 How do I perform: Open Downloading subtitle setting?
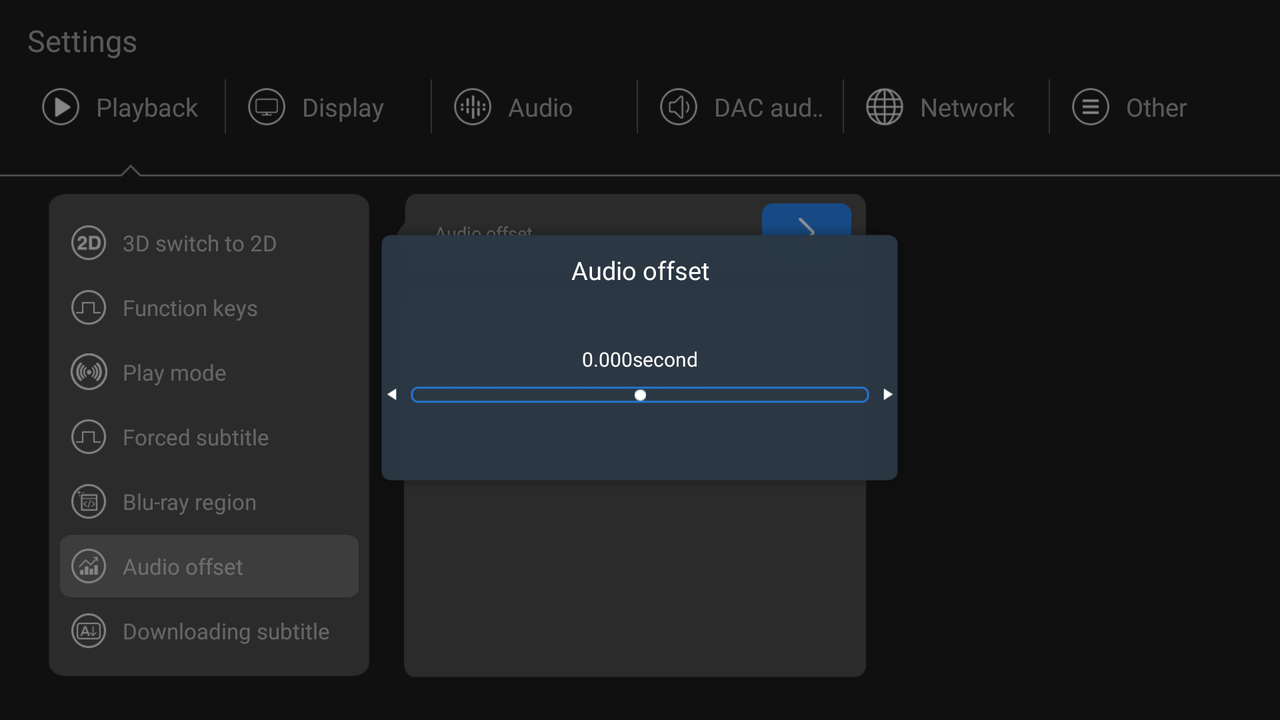tap(209, 631)
